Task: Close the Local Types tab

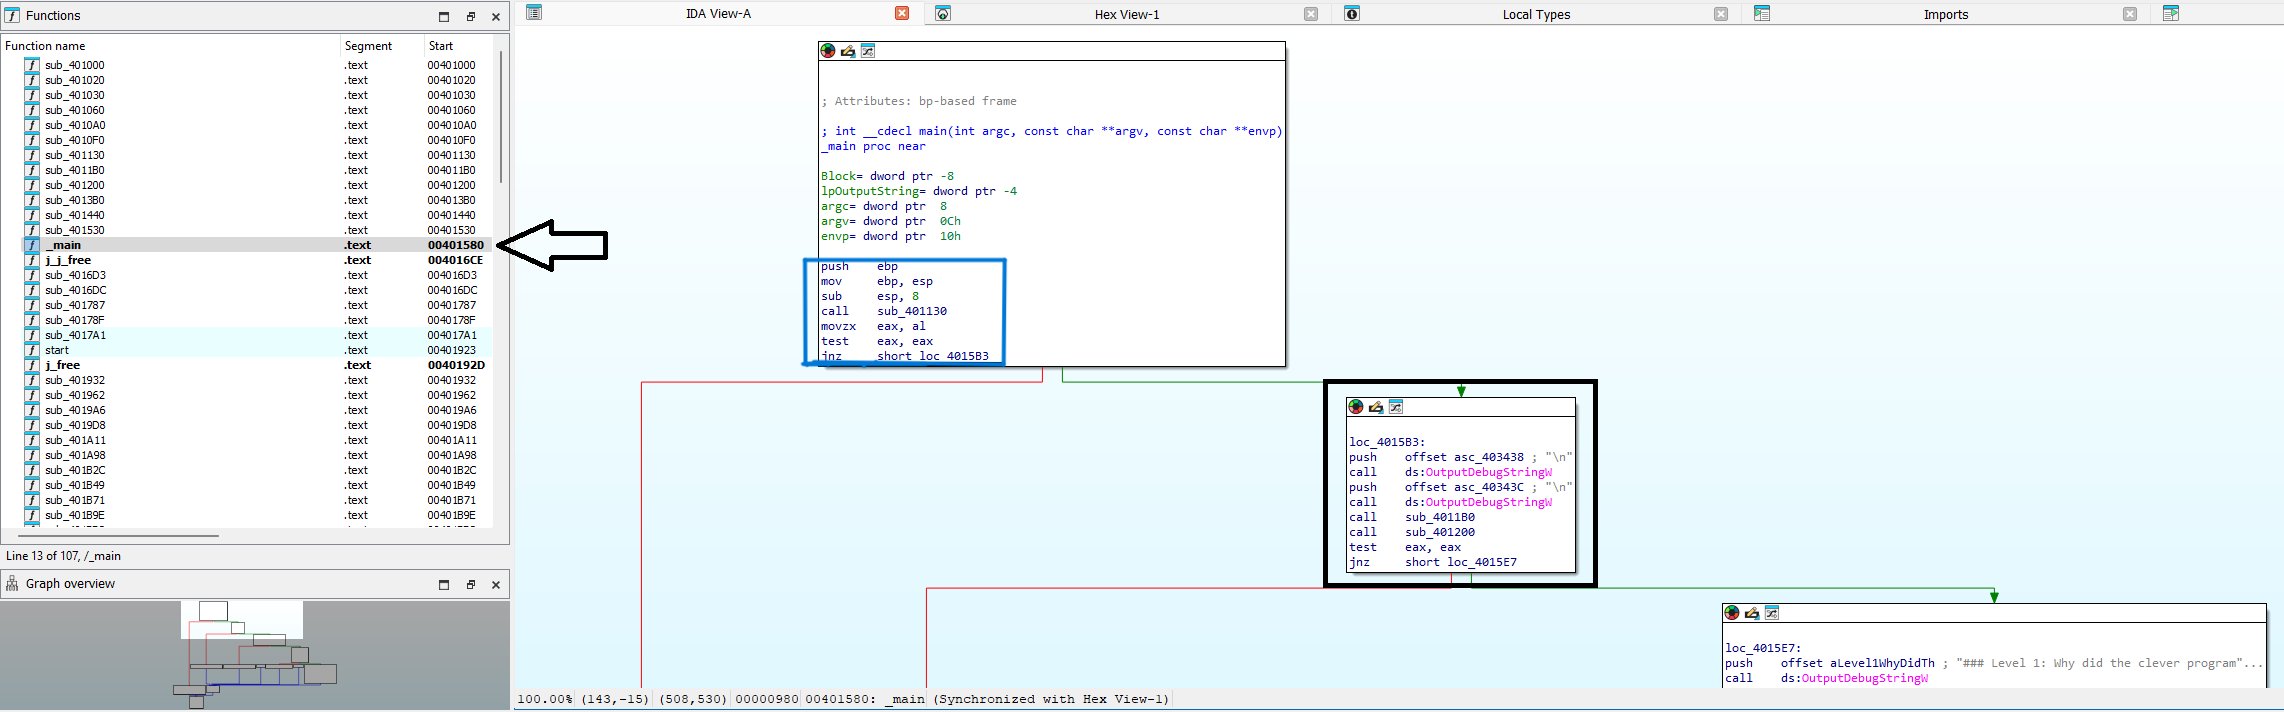Action: (x=1721, y=14)
